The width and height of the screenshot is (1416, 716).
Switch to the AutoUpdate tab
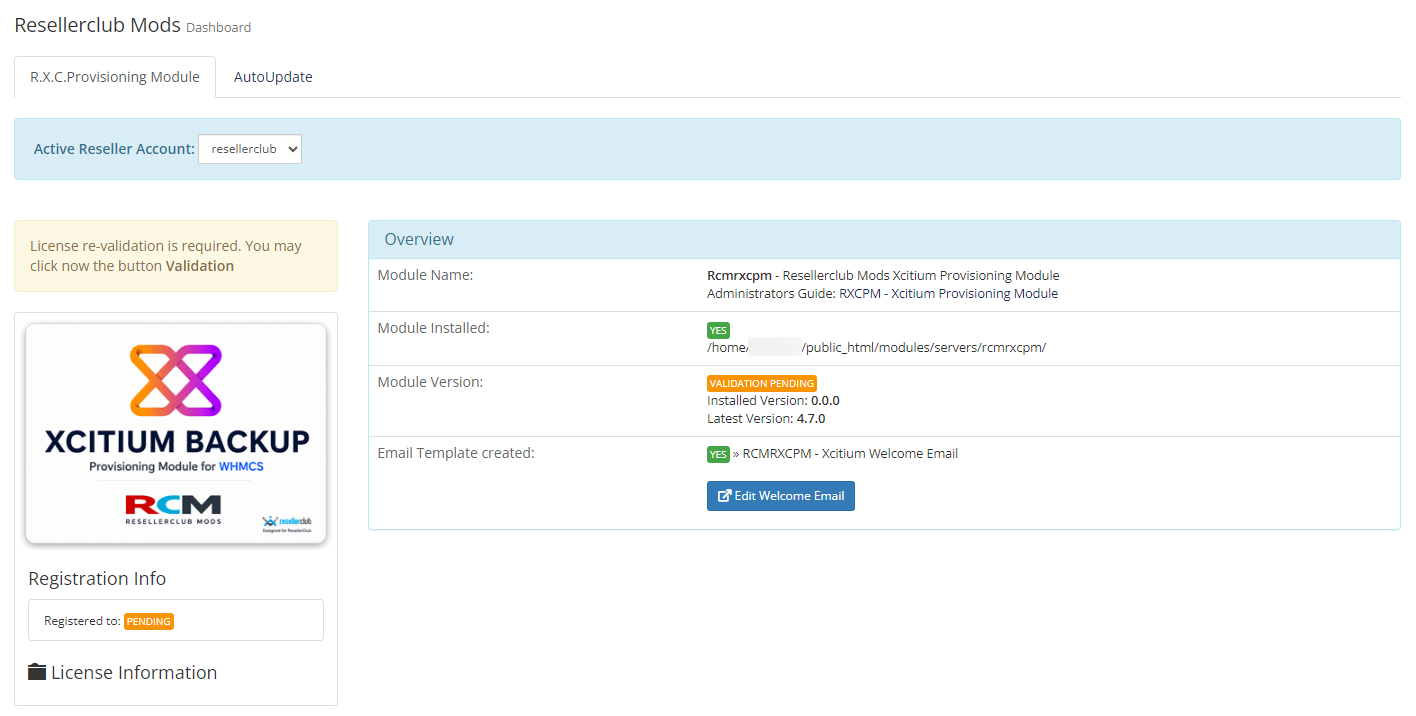coord(273,77)
